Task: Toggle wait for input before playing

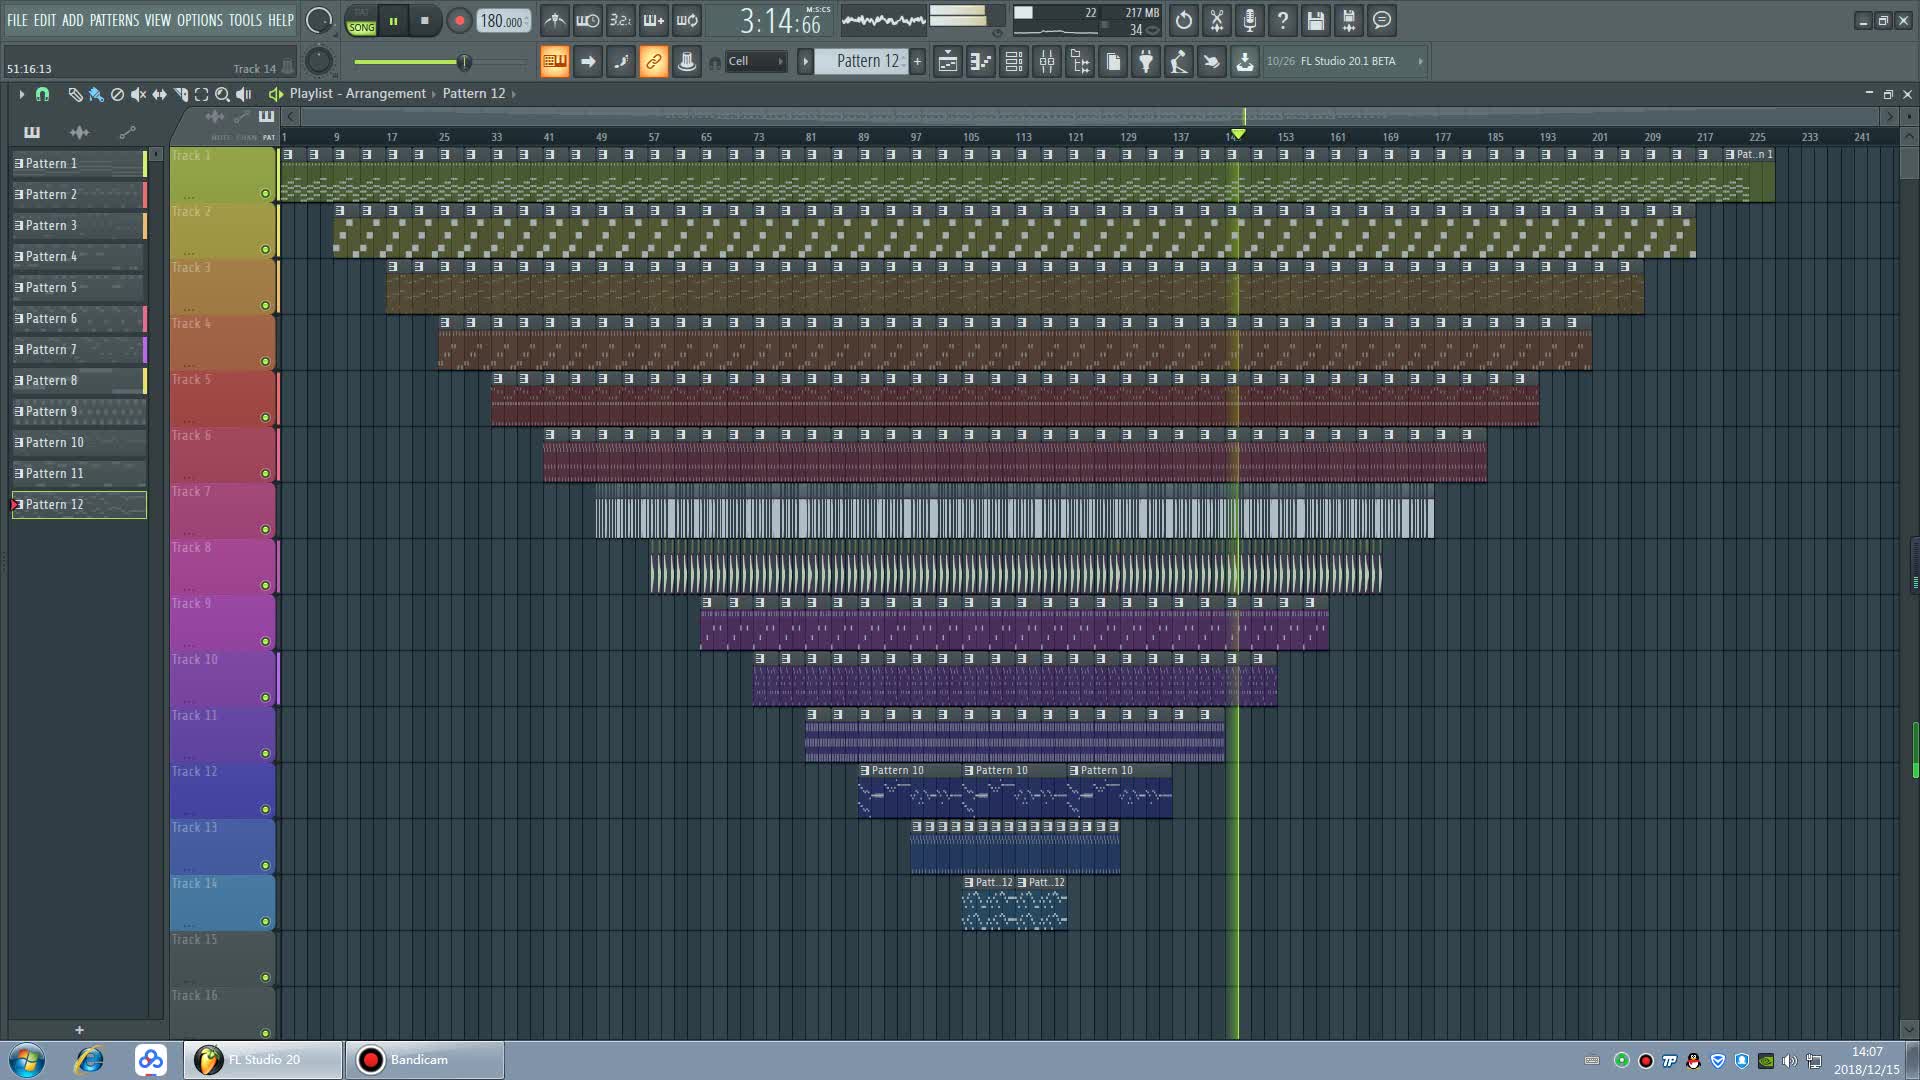Action: click(588, 20)
